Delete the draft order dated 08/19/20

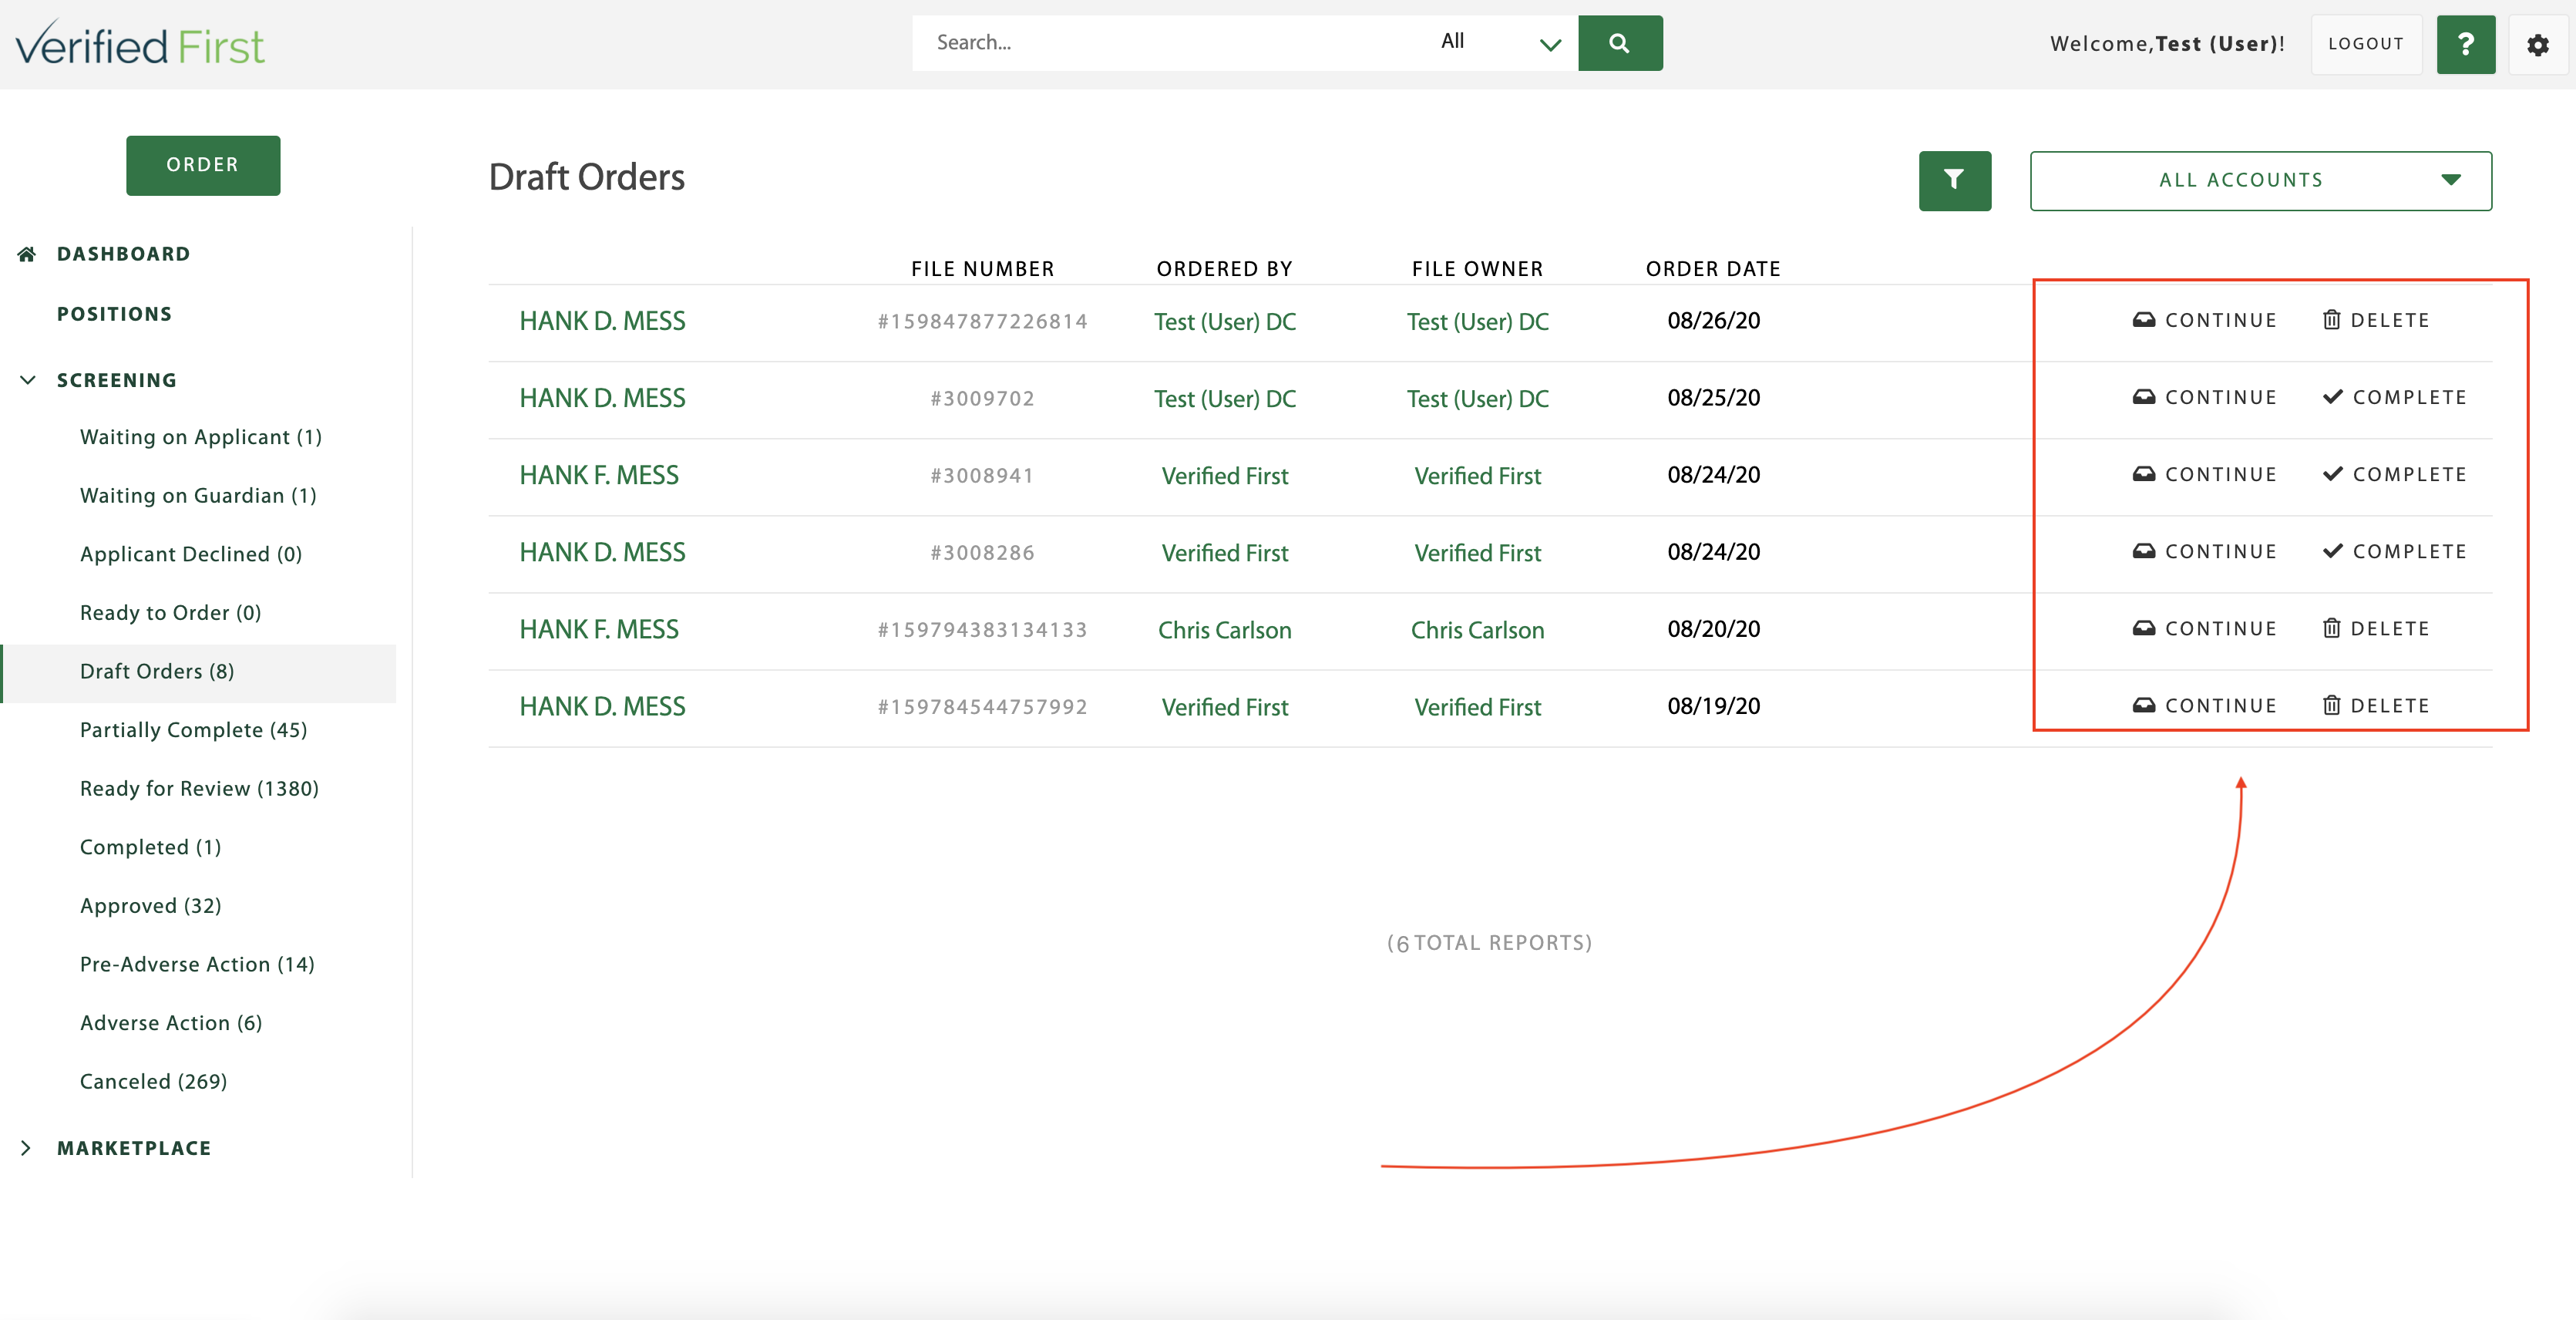2375,705
